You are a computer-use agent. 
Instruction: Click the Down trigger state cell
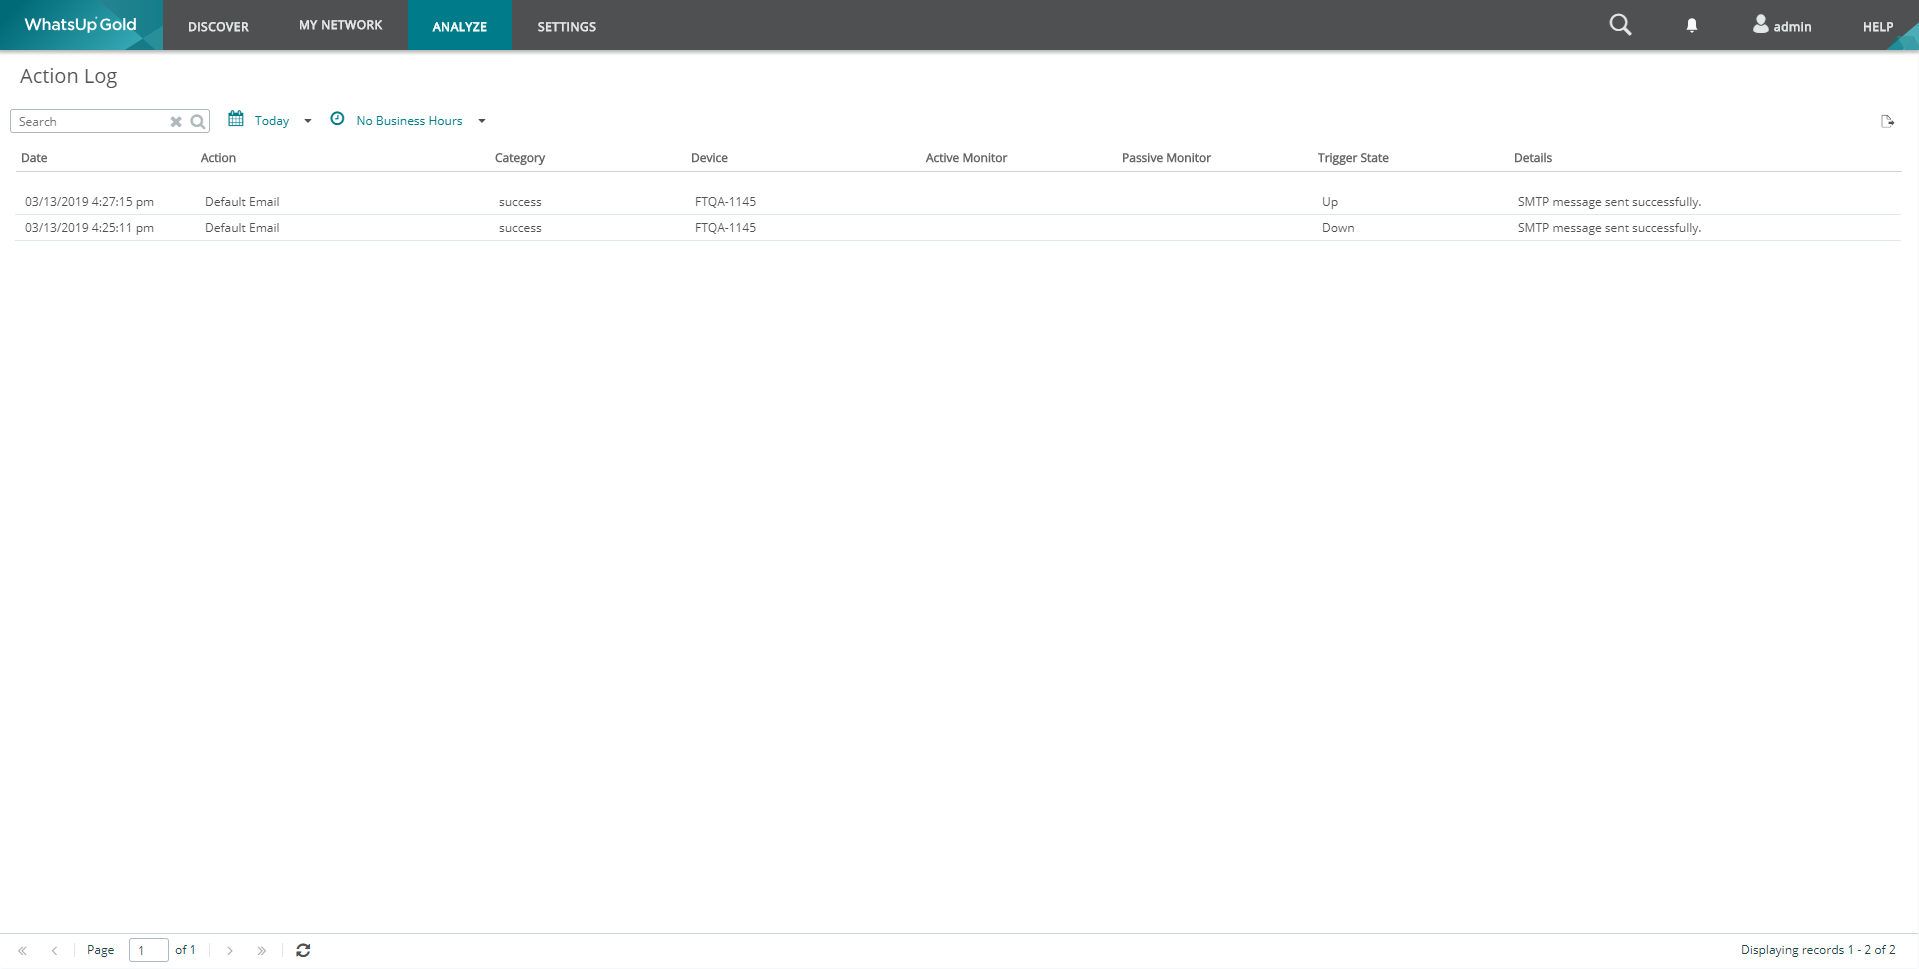point(1338,228)
